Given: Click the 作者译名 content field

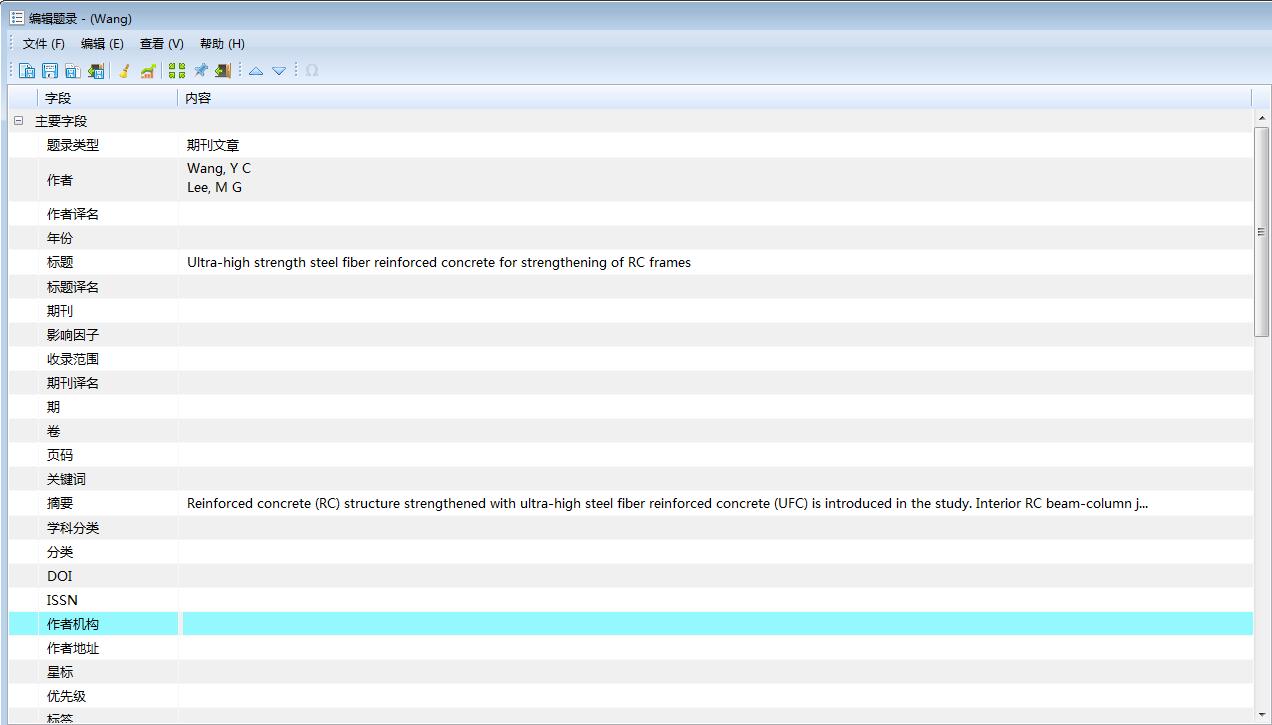Looking at the screenshot, I should 716,214.
